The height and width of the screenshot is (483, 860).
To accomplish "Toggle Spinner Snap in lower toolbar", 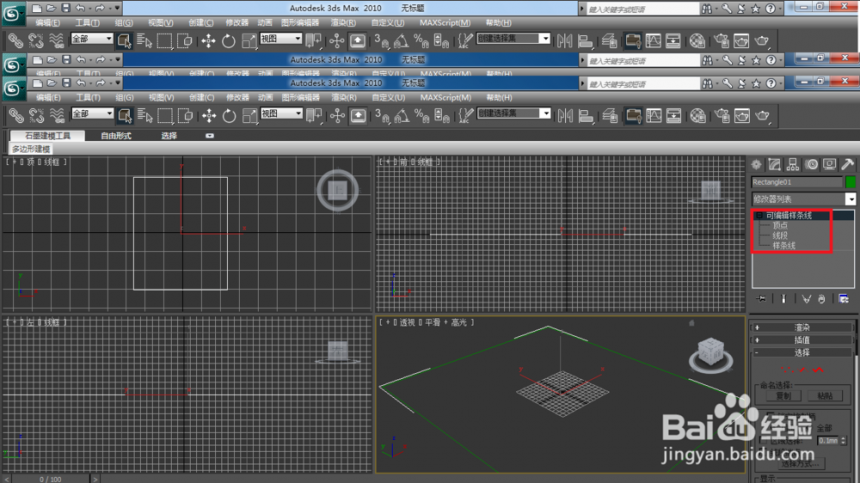I will click(x=442, y=116).
